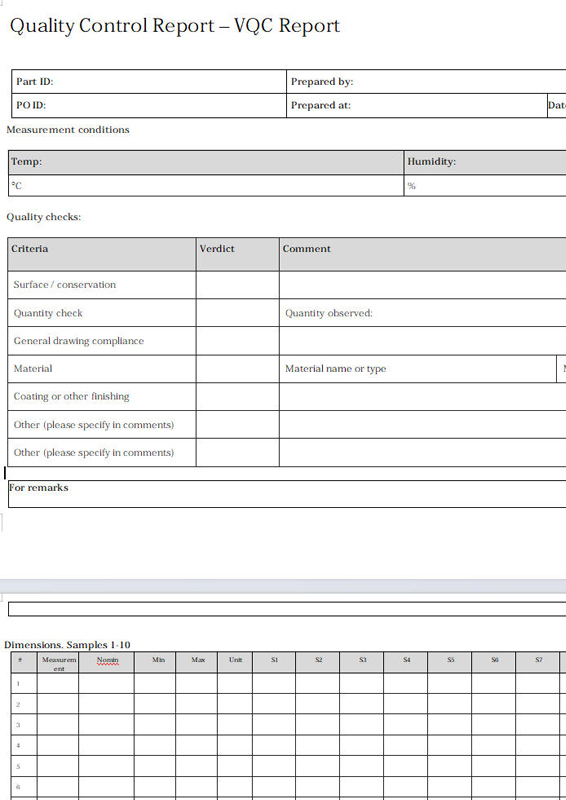The width and height of the screenshot is (566, 800).
Task: Click inside the 'For remarks' box
Action: (x=287, y=494)
